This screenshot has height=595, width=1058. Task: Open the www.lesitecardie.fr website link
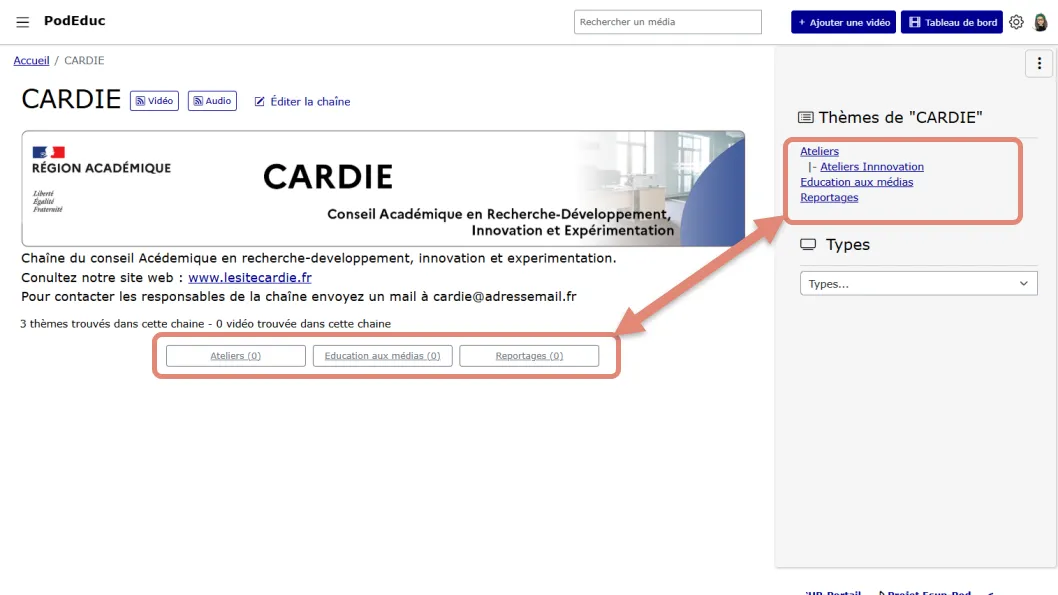coord(250,277)
